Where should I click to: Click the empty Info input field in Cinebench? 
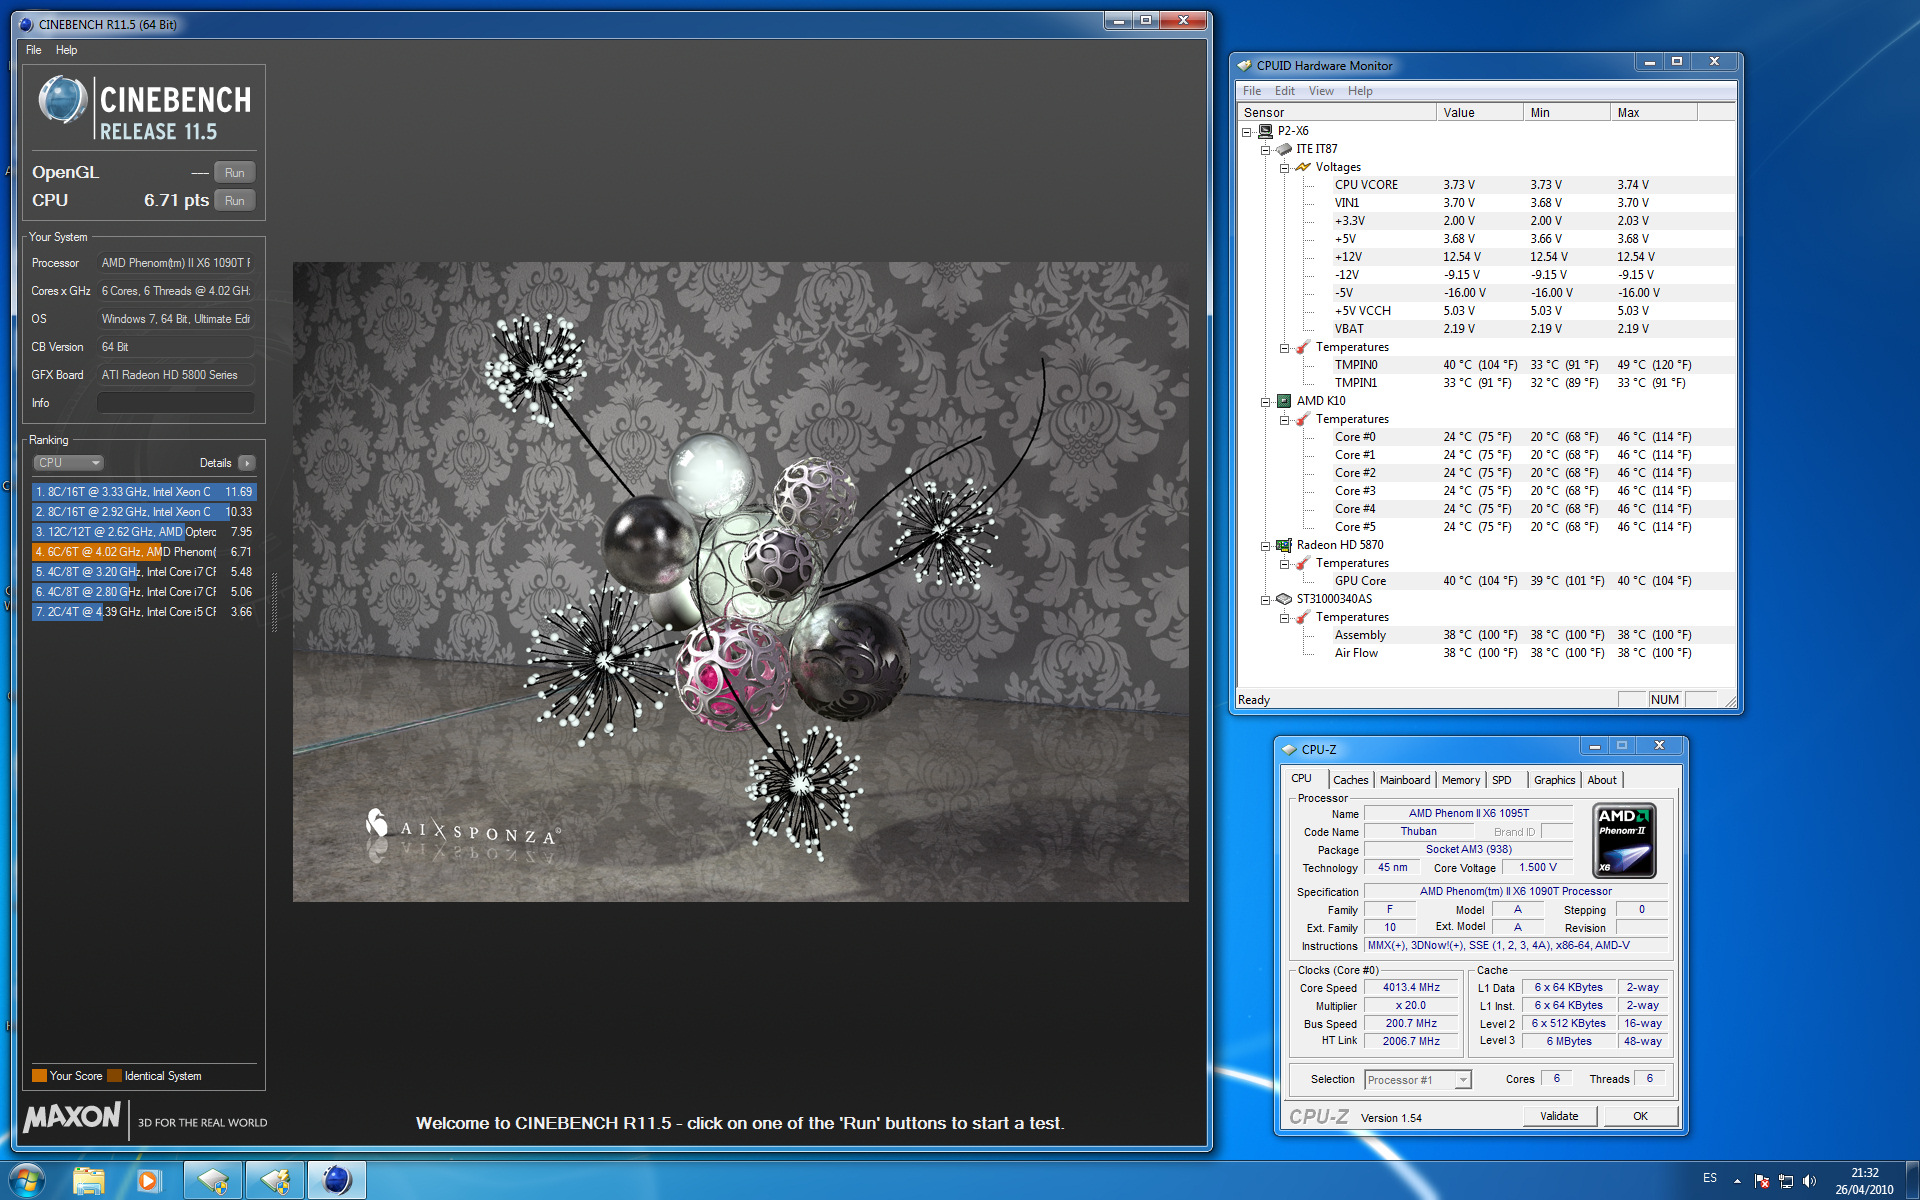175,403
